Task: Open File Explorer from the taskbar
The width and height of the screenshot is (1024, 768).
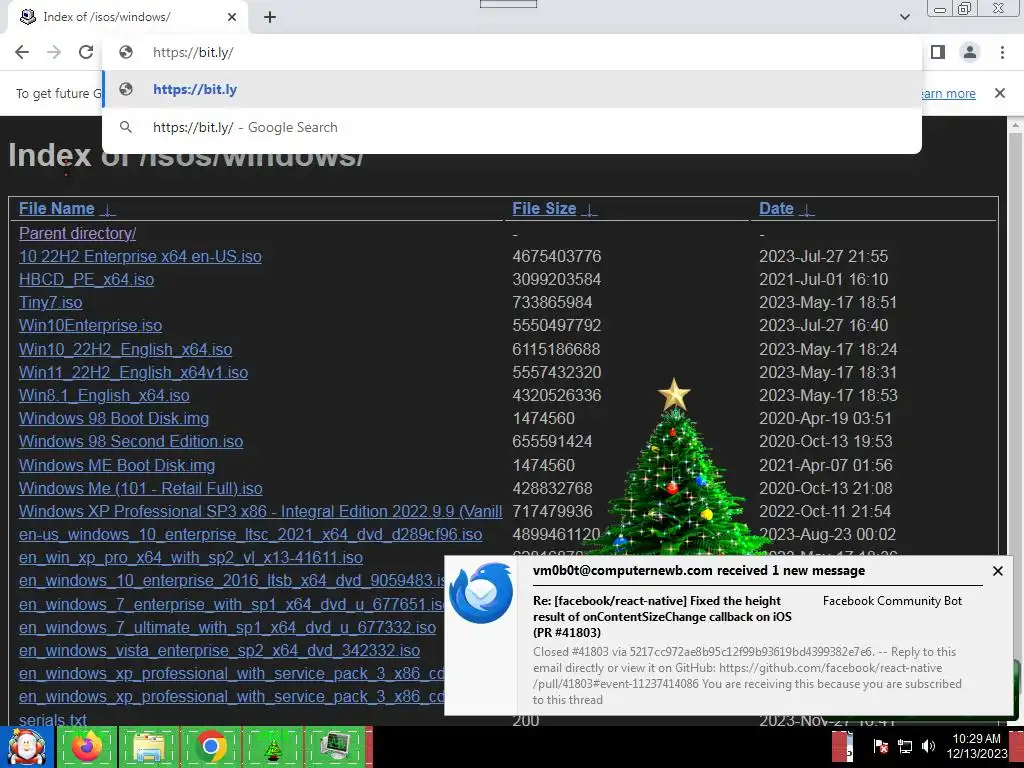Action: click(149, 747)
